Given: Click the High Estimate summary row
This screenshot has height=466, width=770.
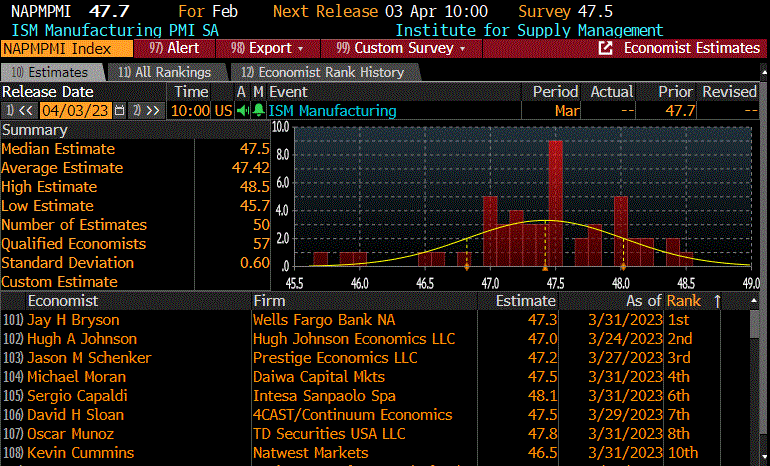Looking at the screenshot, I should click(136, 187).
